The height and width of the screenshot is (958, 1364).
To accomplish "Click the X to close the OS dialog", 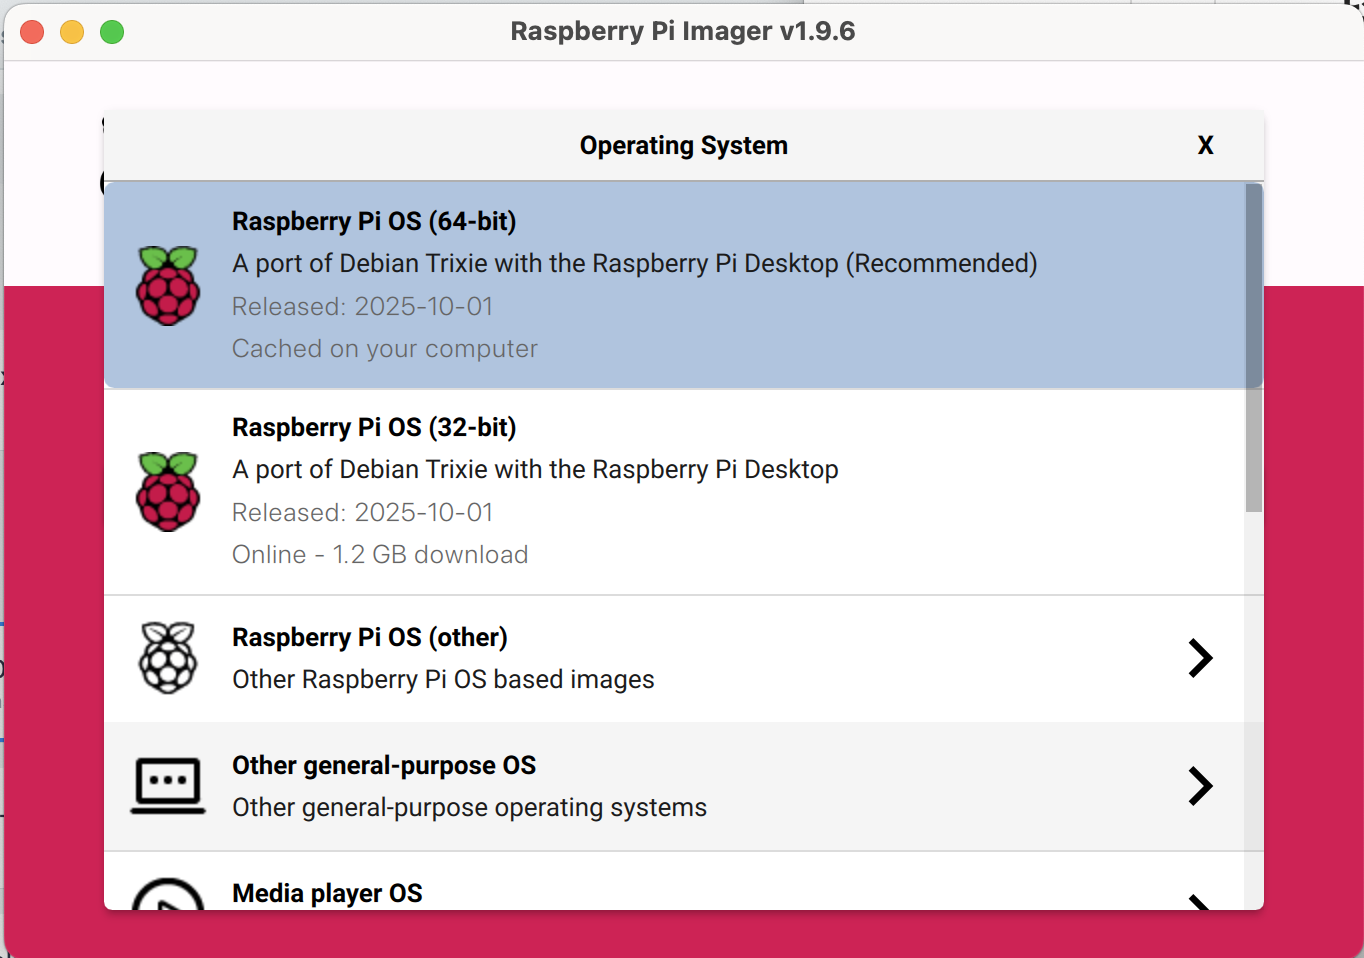I will pyautogui.click(x=1205, y=145).
